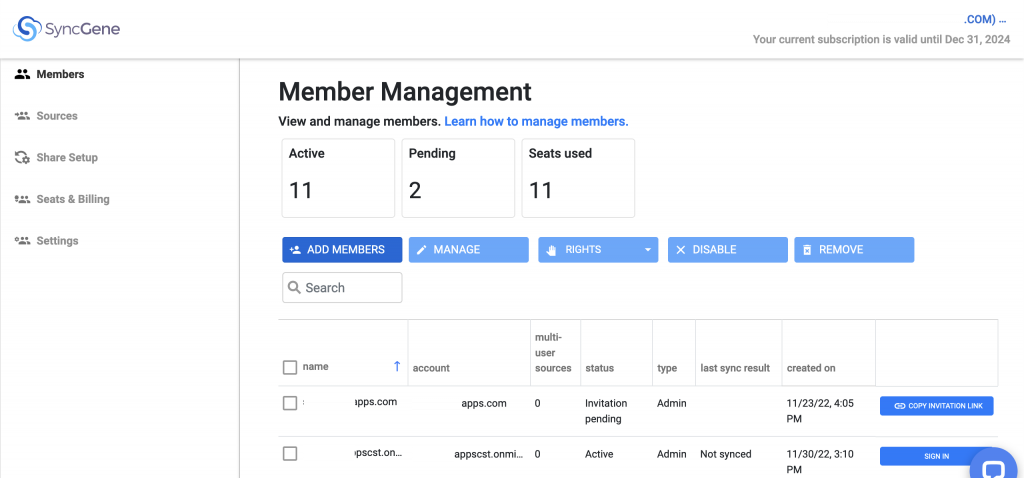The height and width of the screenshot is (478, 1024).
Task: Toggle the select-all checkbox in header
Action: pos(290,368)
